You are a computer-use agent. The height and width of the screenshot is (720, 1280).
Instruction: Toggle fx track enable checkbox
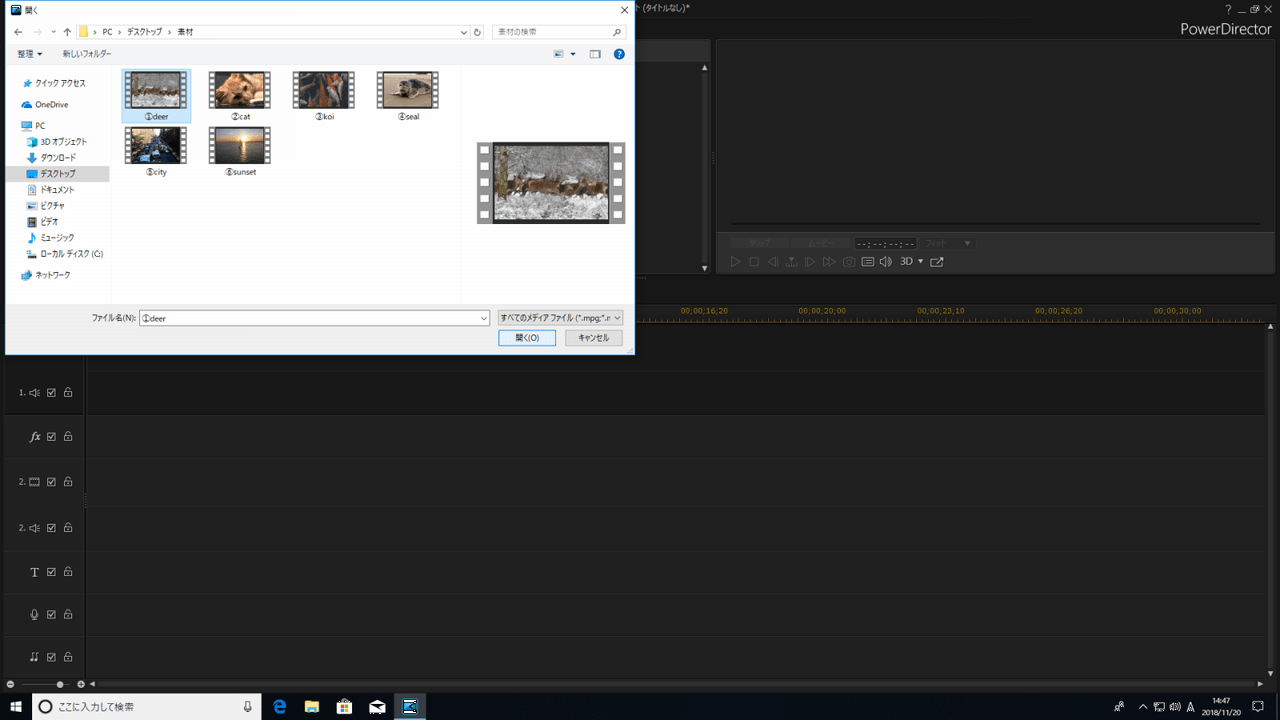click(52, 437)
